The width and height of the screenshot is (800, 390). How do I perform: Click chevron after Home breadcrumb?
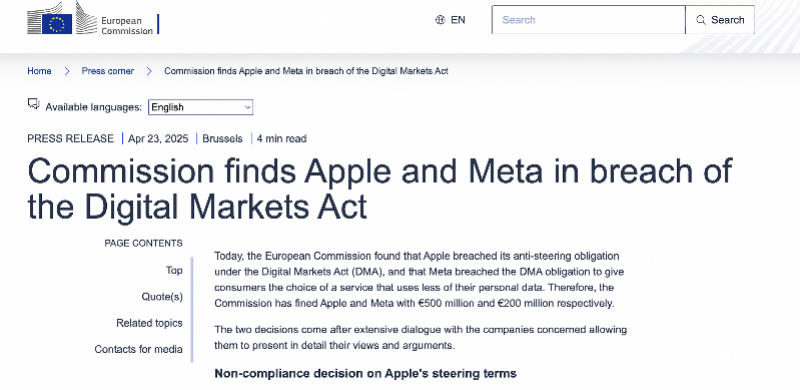click(67, 71)
